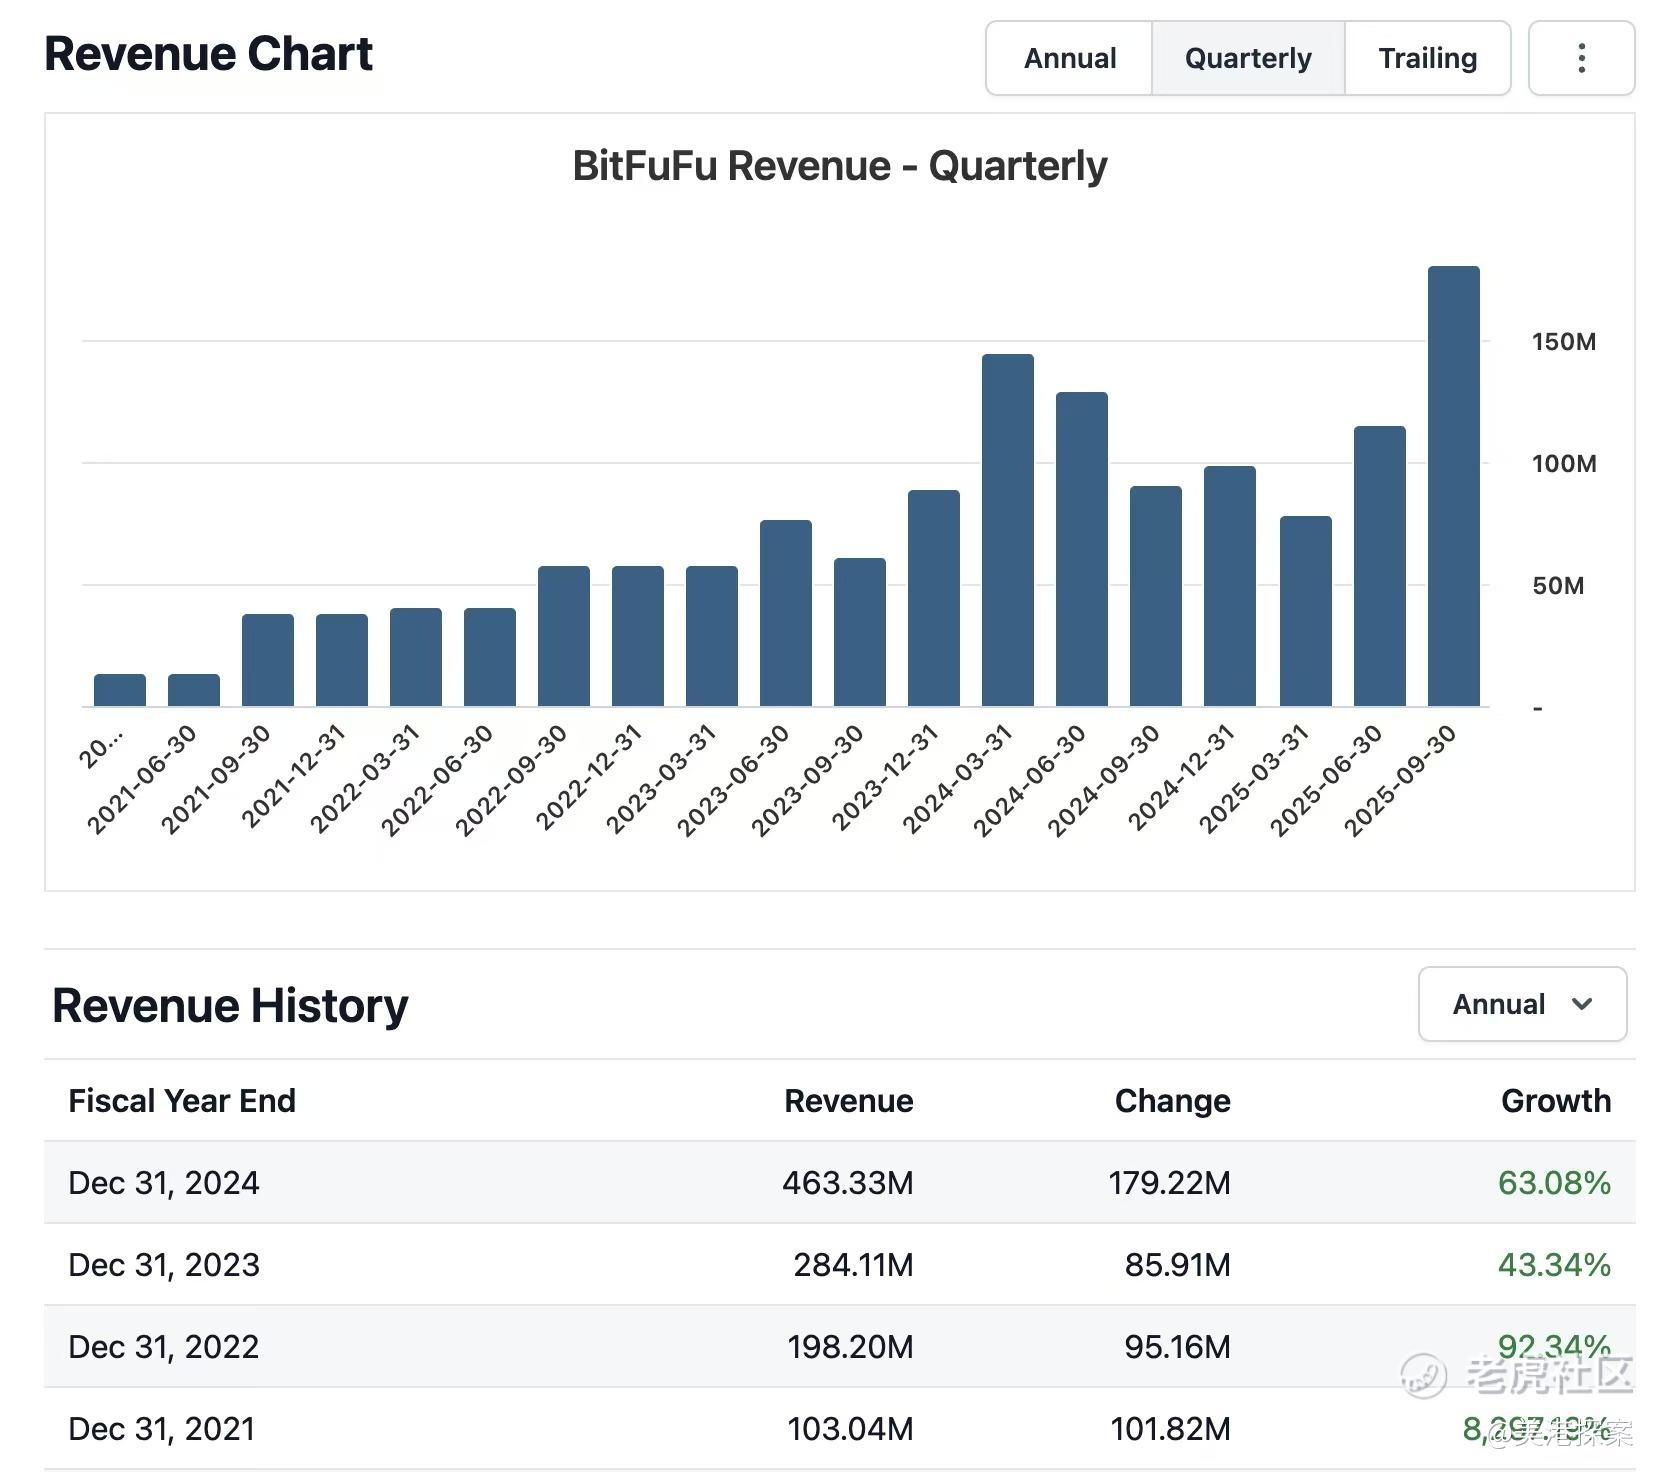The width and height of the screenshot is (1666, 1472).
Task: Select the Dec 31, 2024 row label
Action: pos(163,1183)
